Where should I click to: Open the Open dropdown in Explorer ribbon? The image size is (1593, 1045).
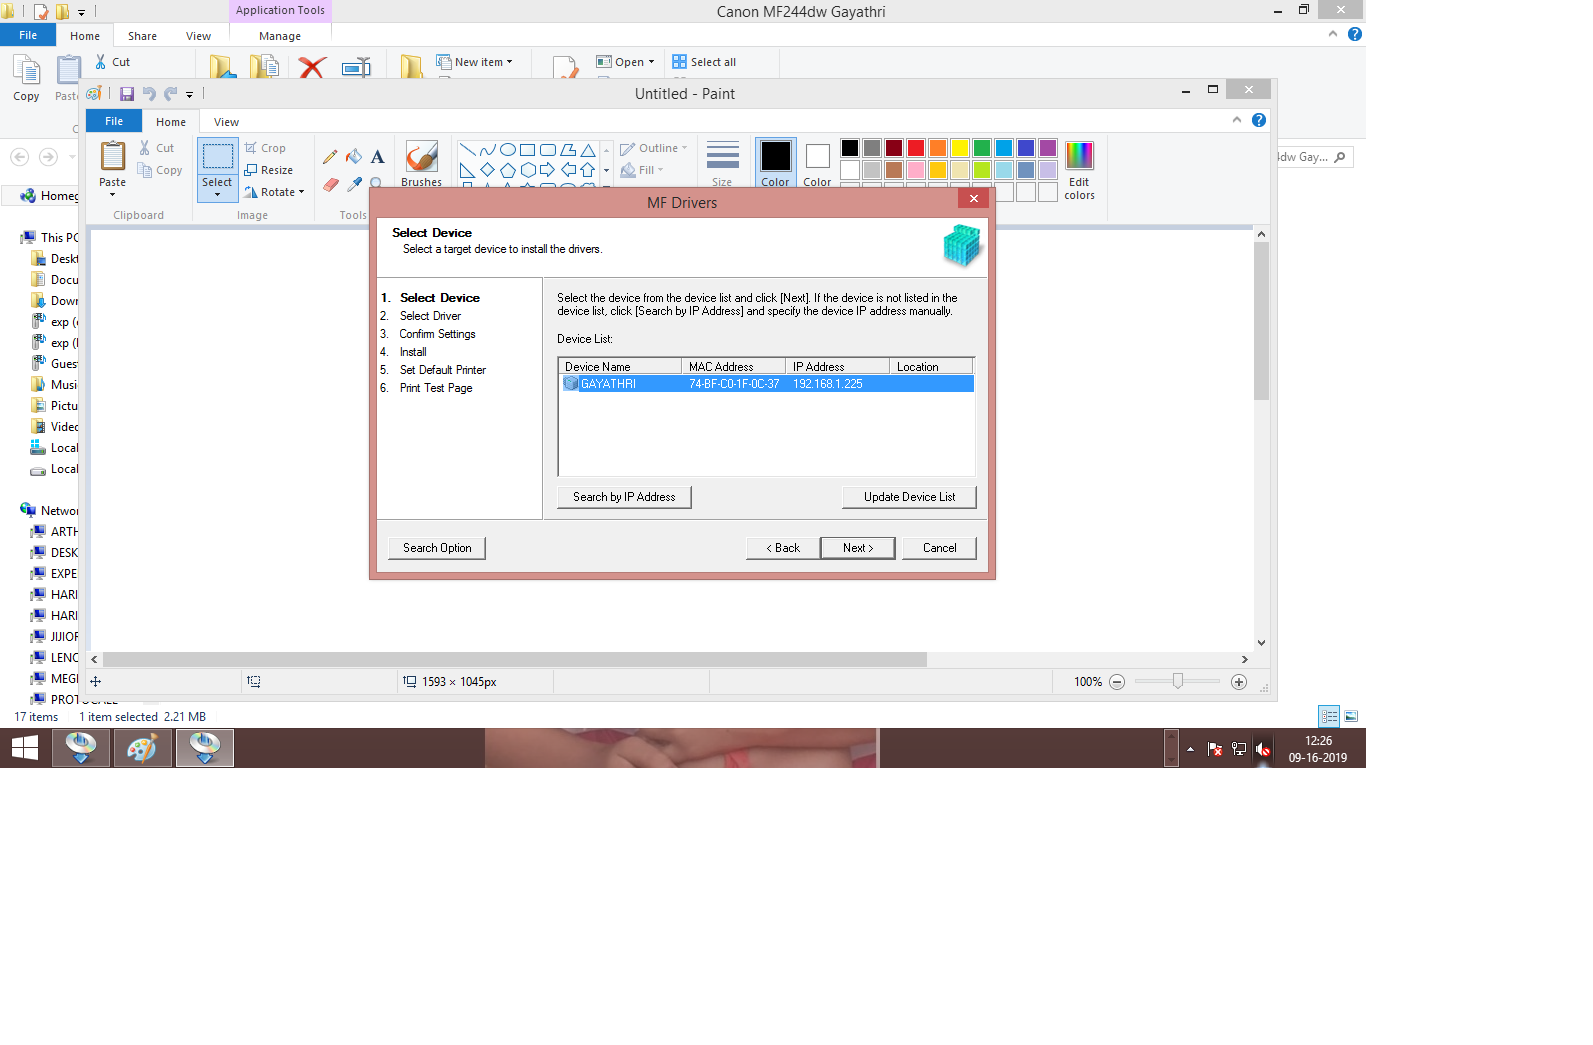pos(626,62)
